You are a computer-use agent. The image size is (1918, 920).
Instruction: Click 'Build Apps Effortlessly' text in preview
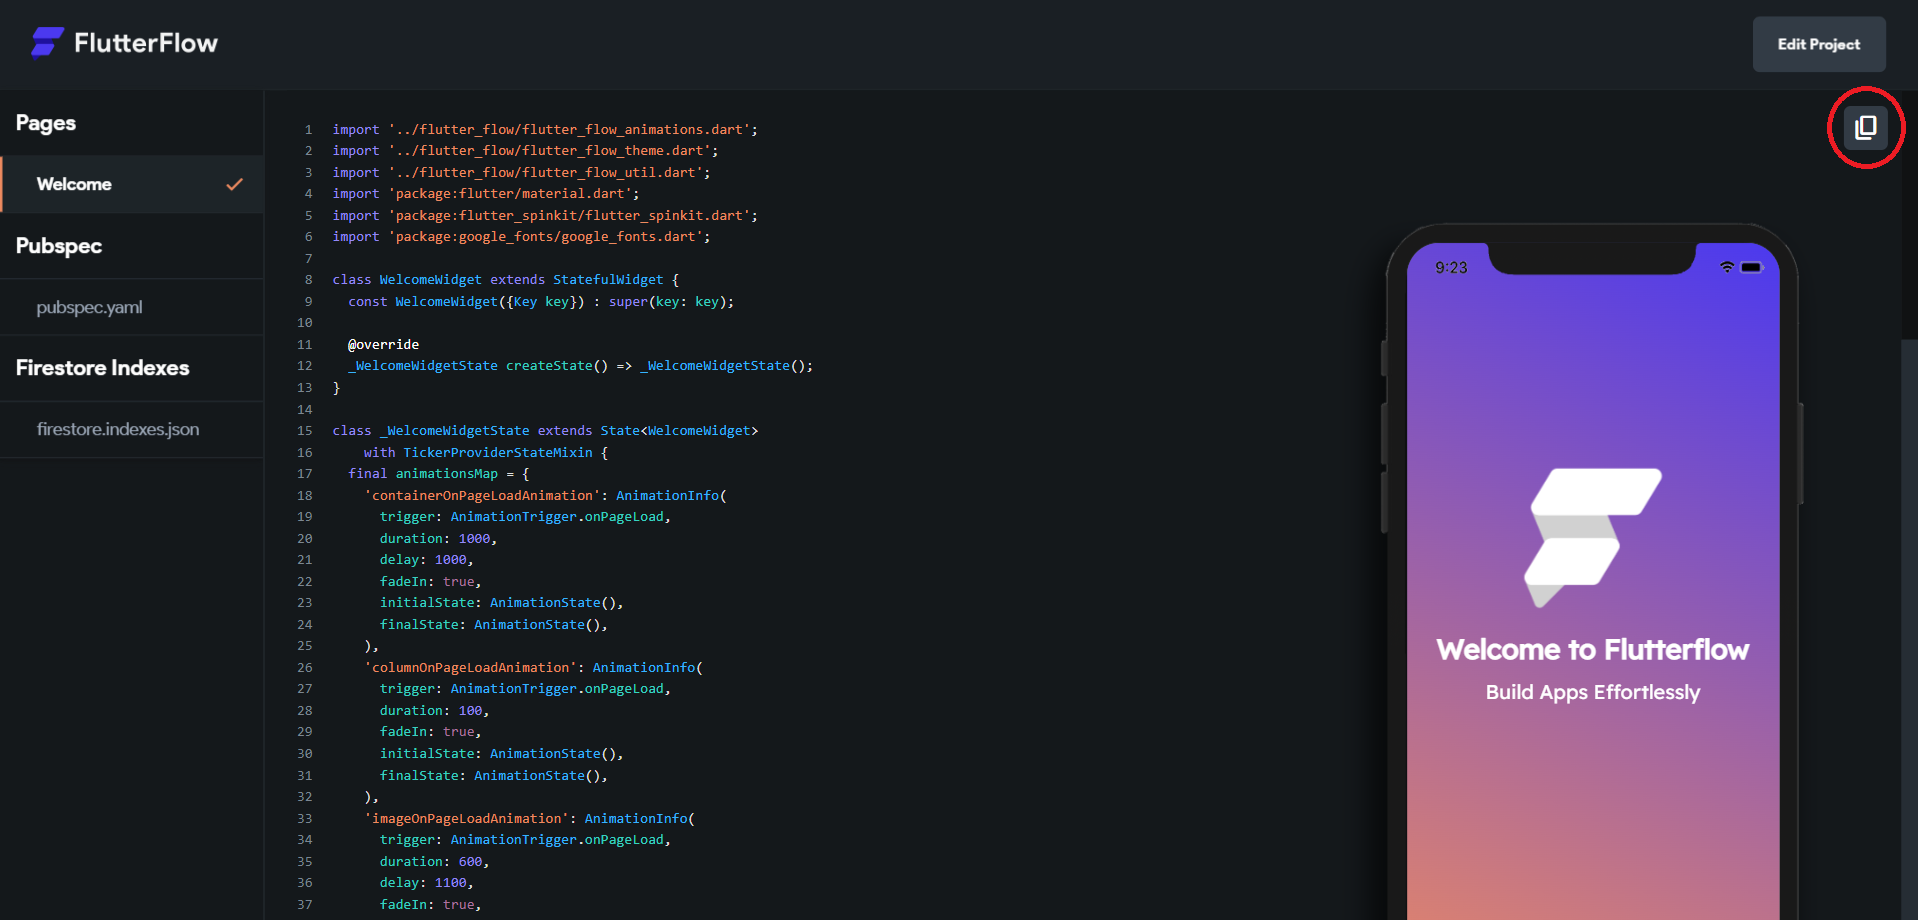pyautogui.click(x=1592, y=692)
